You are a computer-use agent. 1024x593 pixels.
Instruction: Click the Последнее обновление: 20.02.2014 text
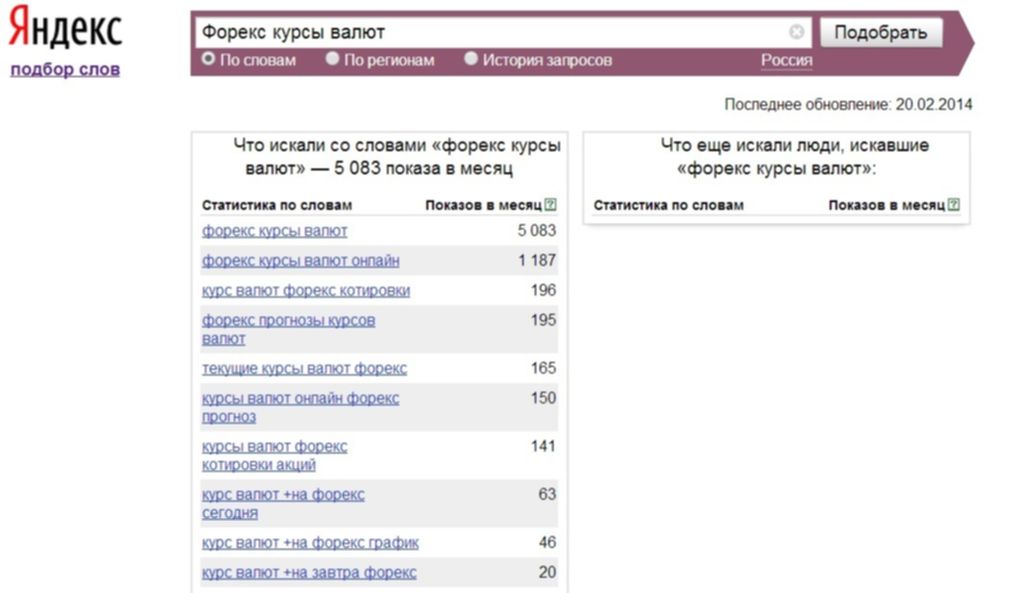[x=848, y=104]
